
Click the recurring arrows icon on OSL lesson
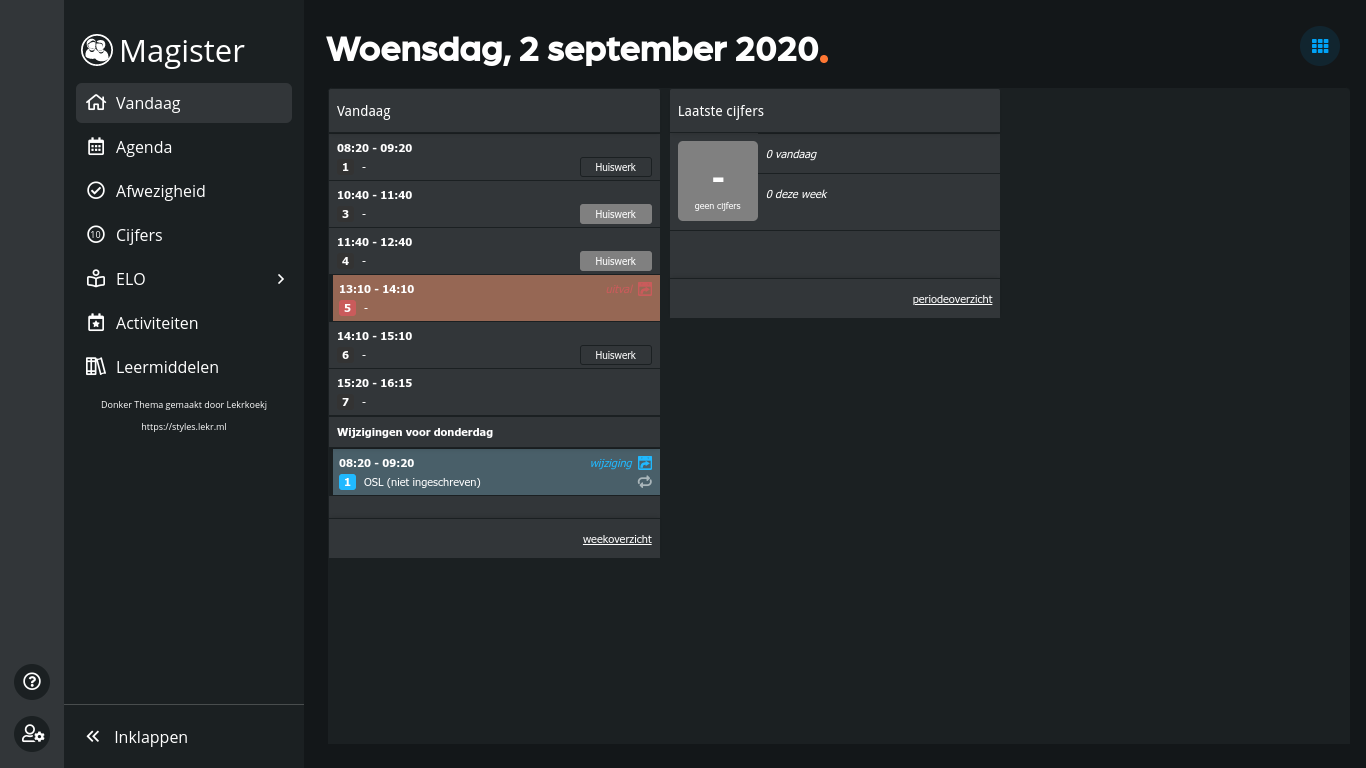coord(645,482)
